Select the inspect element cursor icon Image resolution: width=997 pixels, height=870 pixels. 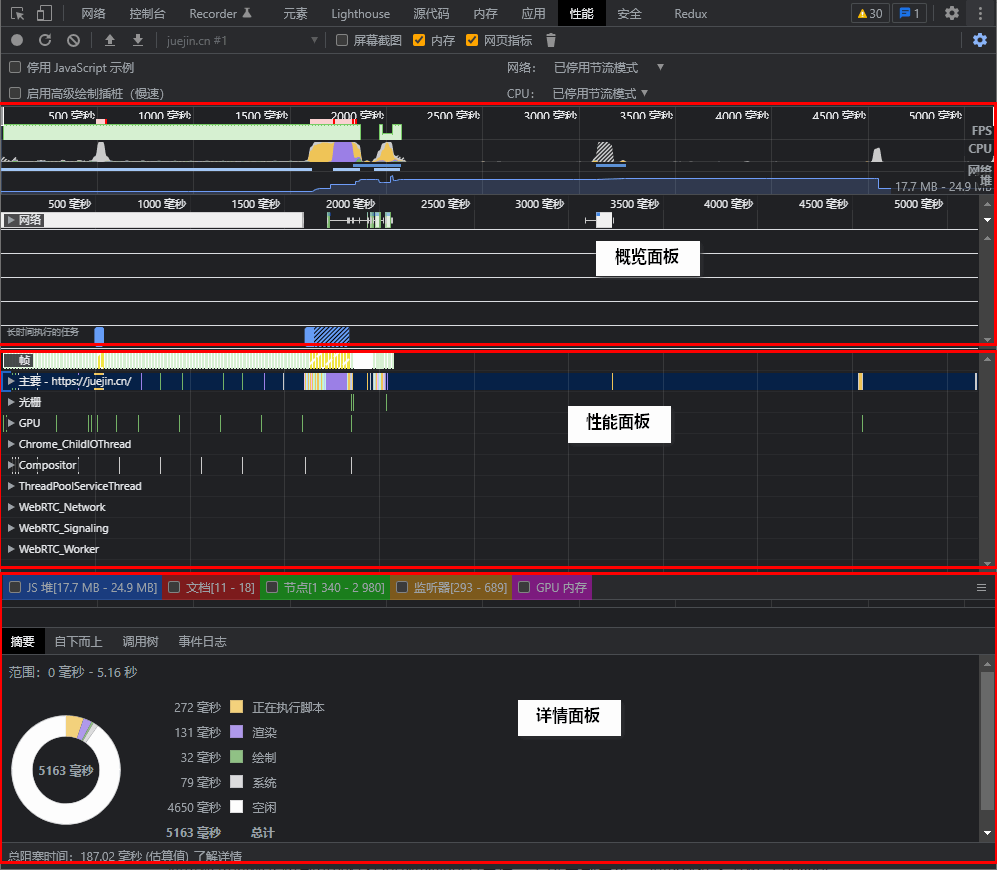point(17,13)
